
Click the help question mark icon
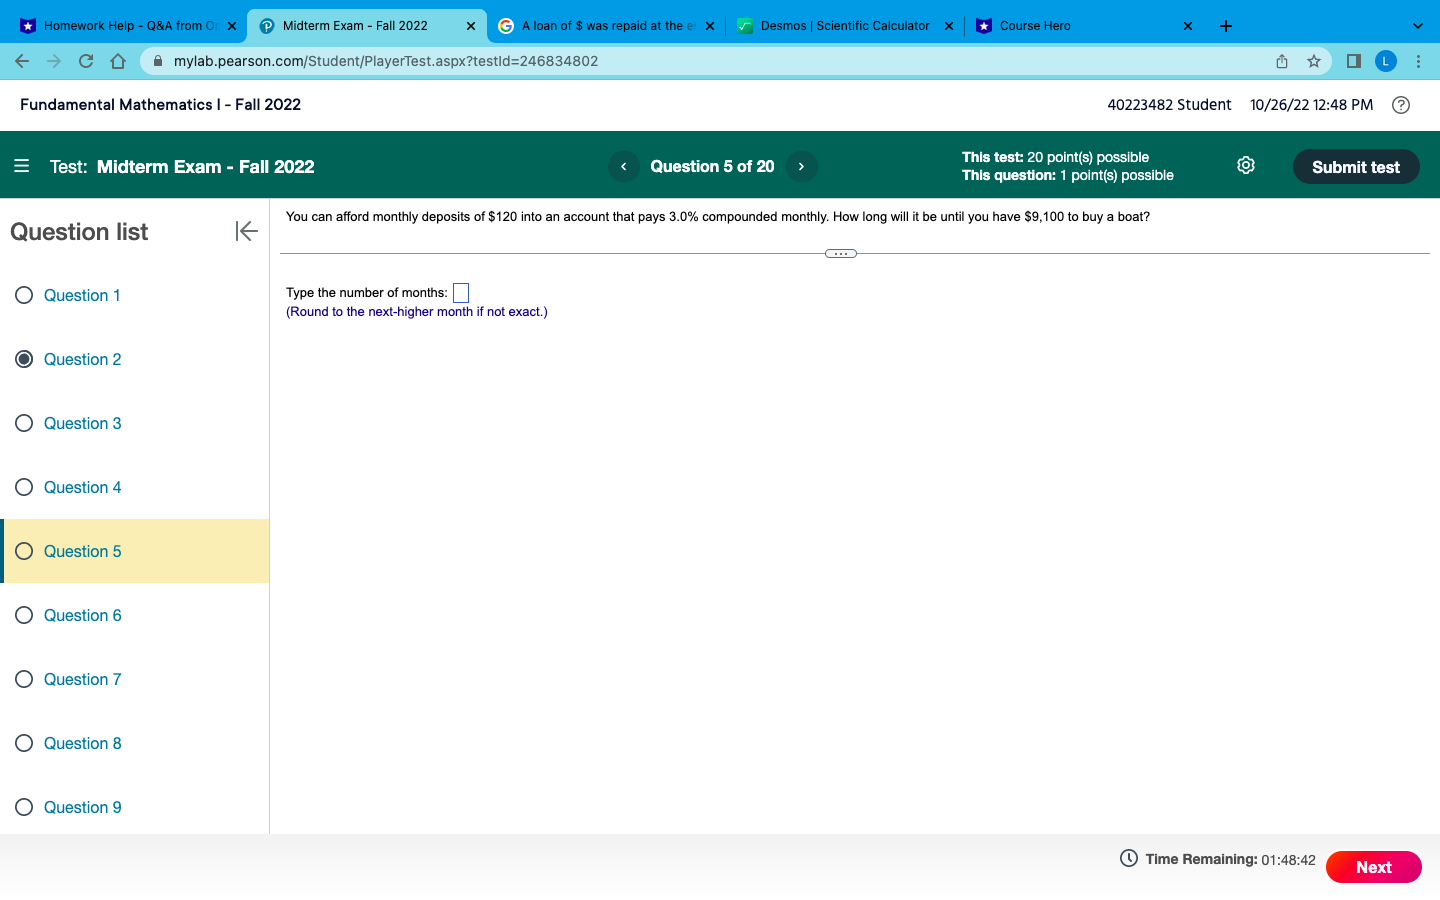[x=1400, y=104]
